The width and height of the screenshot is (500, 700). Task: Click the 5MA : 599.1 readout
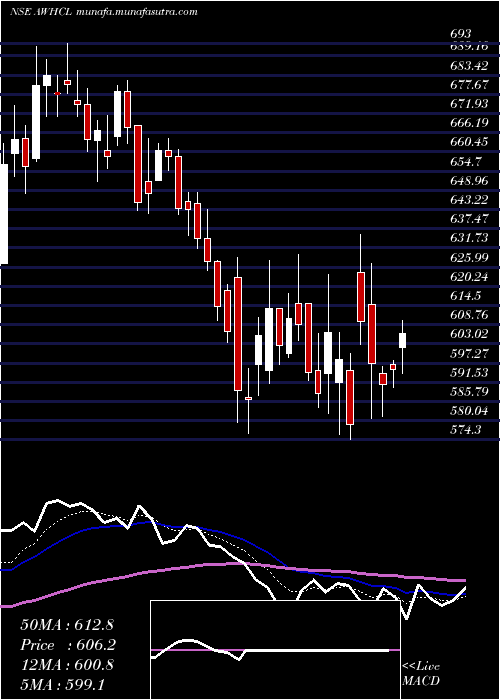pos(62,684)
